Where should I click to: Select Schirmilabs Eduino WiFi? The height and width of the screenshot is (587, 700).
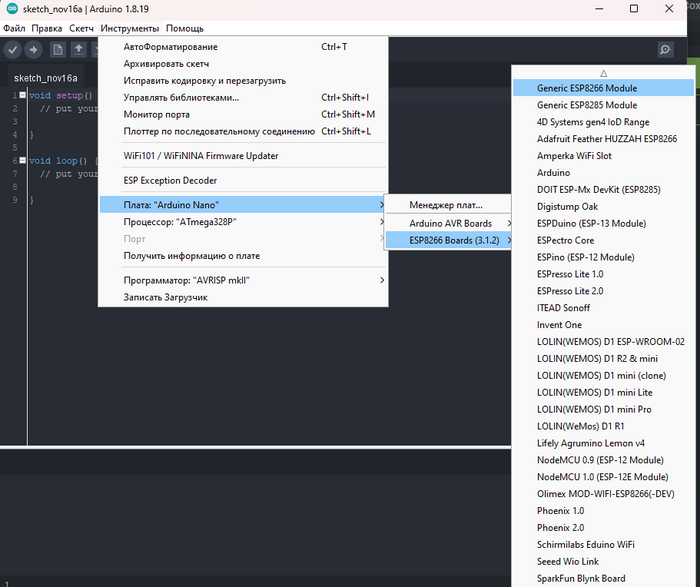pyautogui.click(x=604, y=545)
